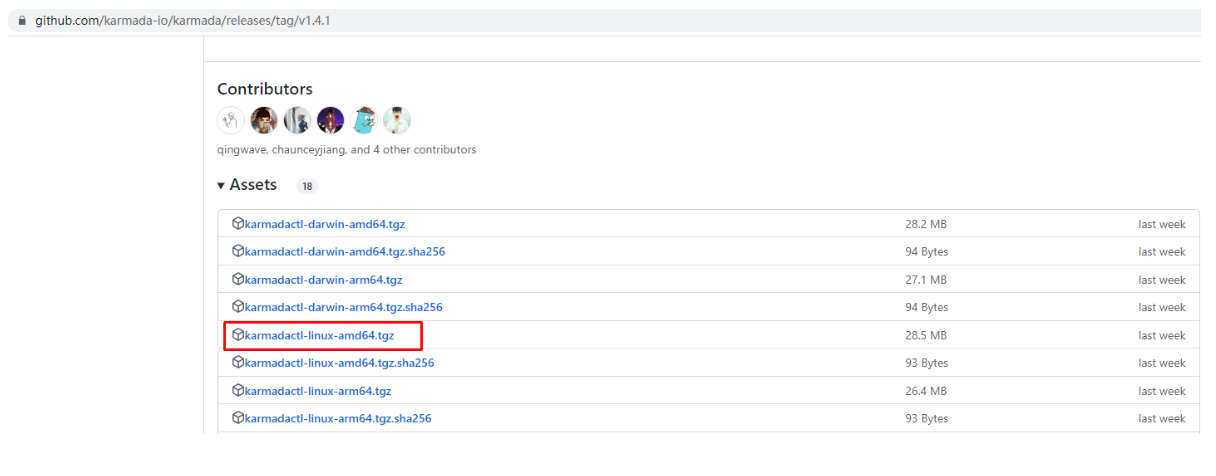This screenshot has width=1216, height=476.
Task: Download karmadactl-darwin-arm64.tgz
Action: tap(324, 280)
